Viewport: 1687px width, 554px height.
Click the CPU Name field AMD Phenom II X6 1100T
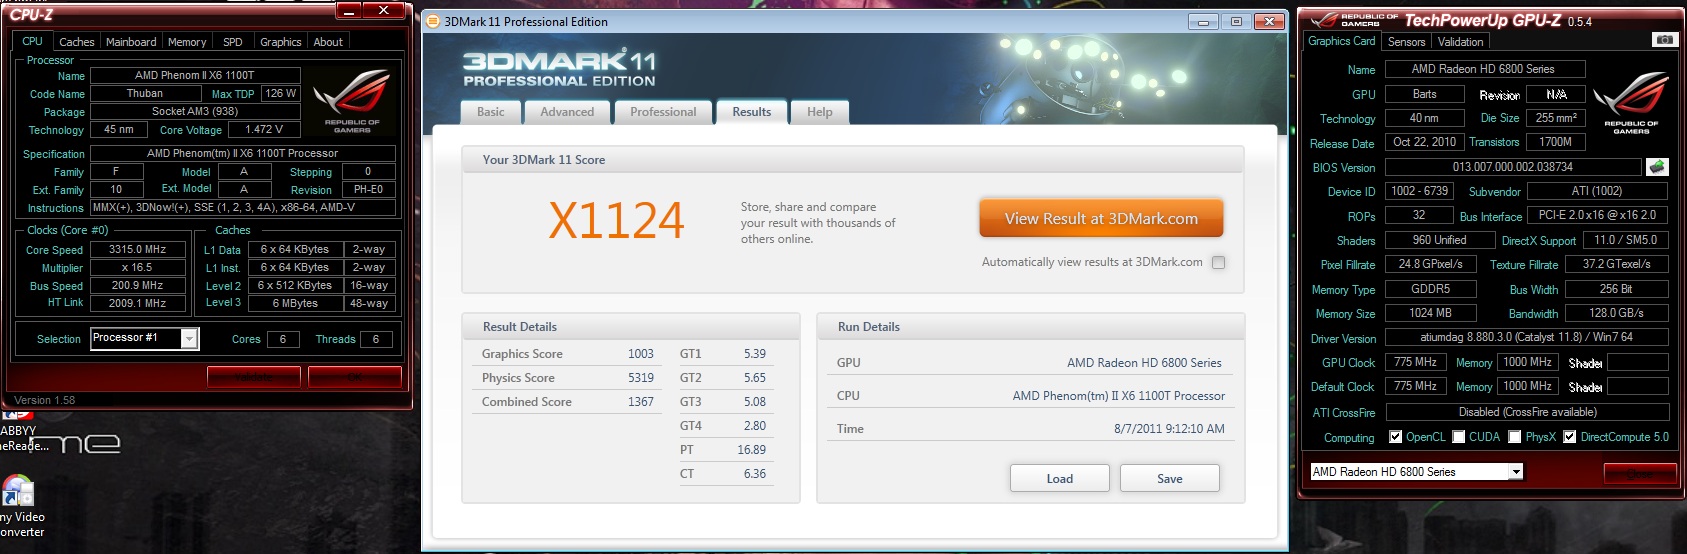click(195, 75)
